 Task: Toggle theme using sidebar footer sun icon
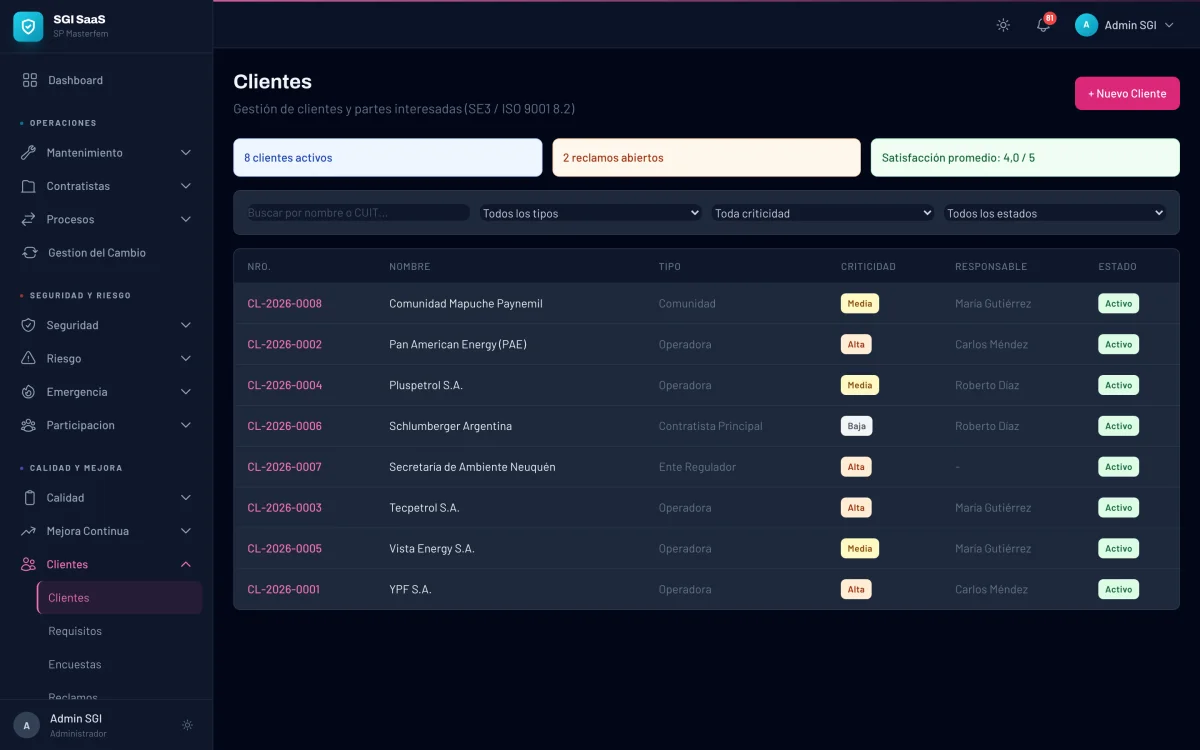(x=187, y=725)
